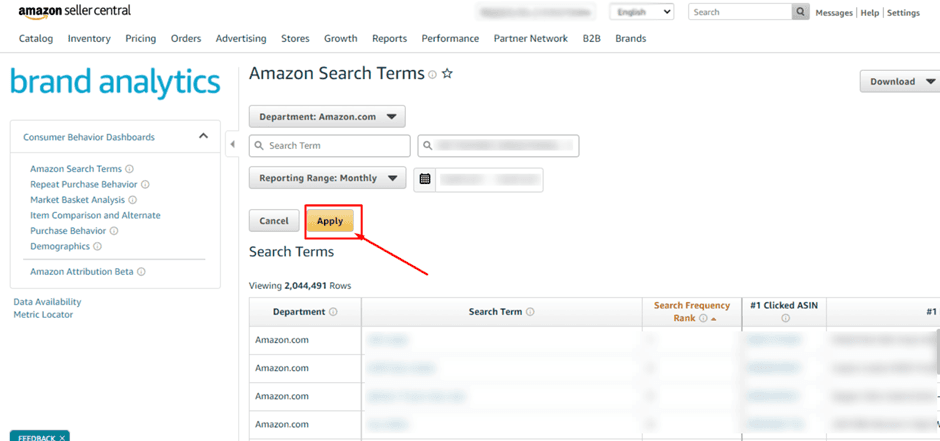This screenshot has width=940, height=441.
Task: Open the Settings link
Action: point(903,13)
